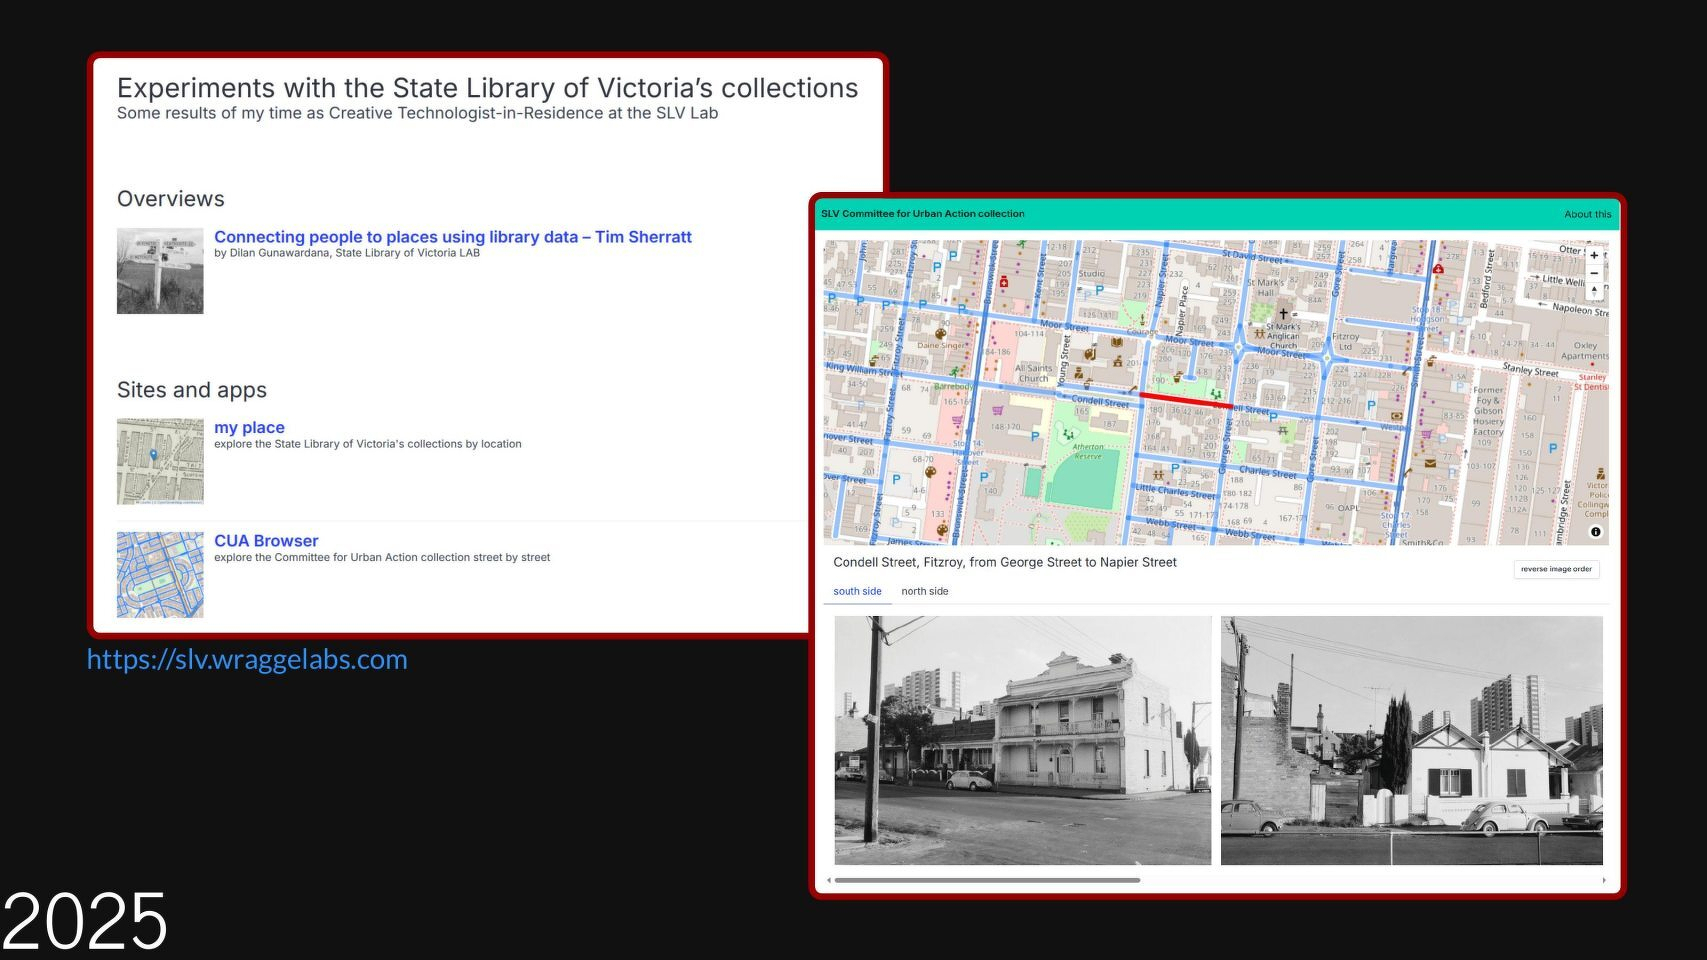Click the 'Sites and apps' section heading
This screenshot has width=1707, height=960.
coord(192,390)
